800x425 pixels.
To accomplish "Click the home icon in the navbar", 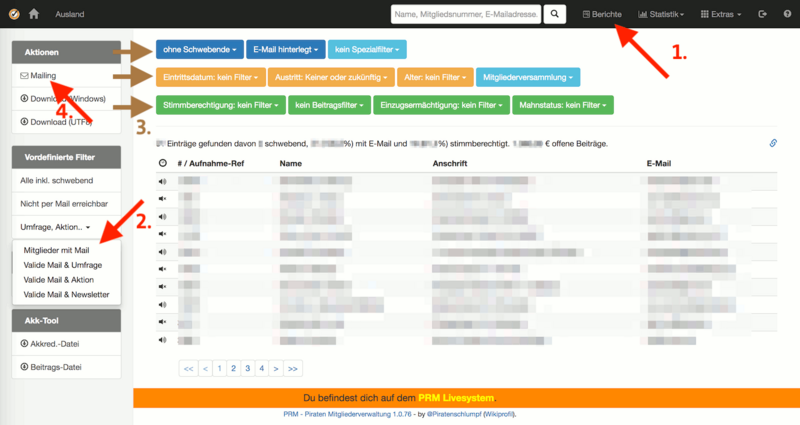I will click(x=34, y=14).
